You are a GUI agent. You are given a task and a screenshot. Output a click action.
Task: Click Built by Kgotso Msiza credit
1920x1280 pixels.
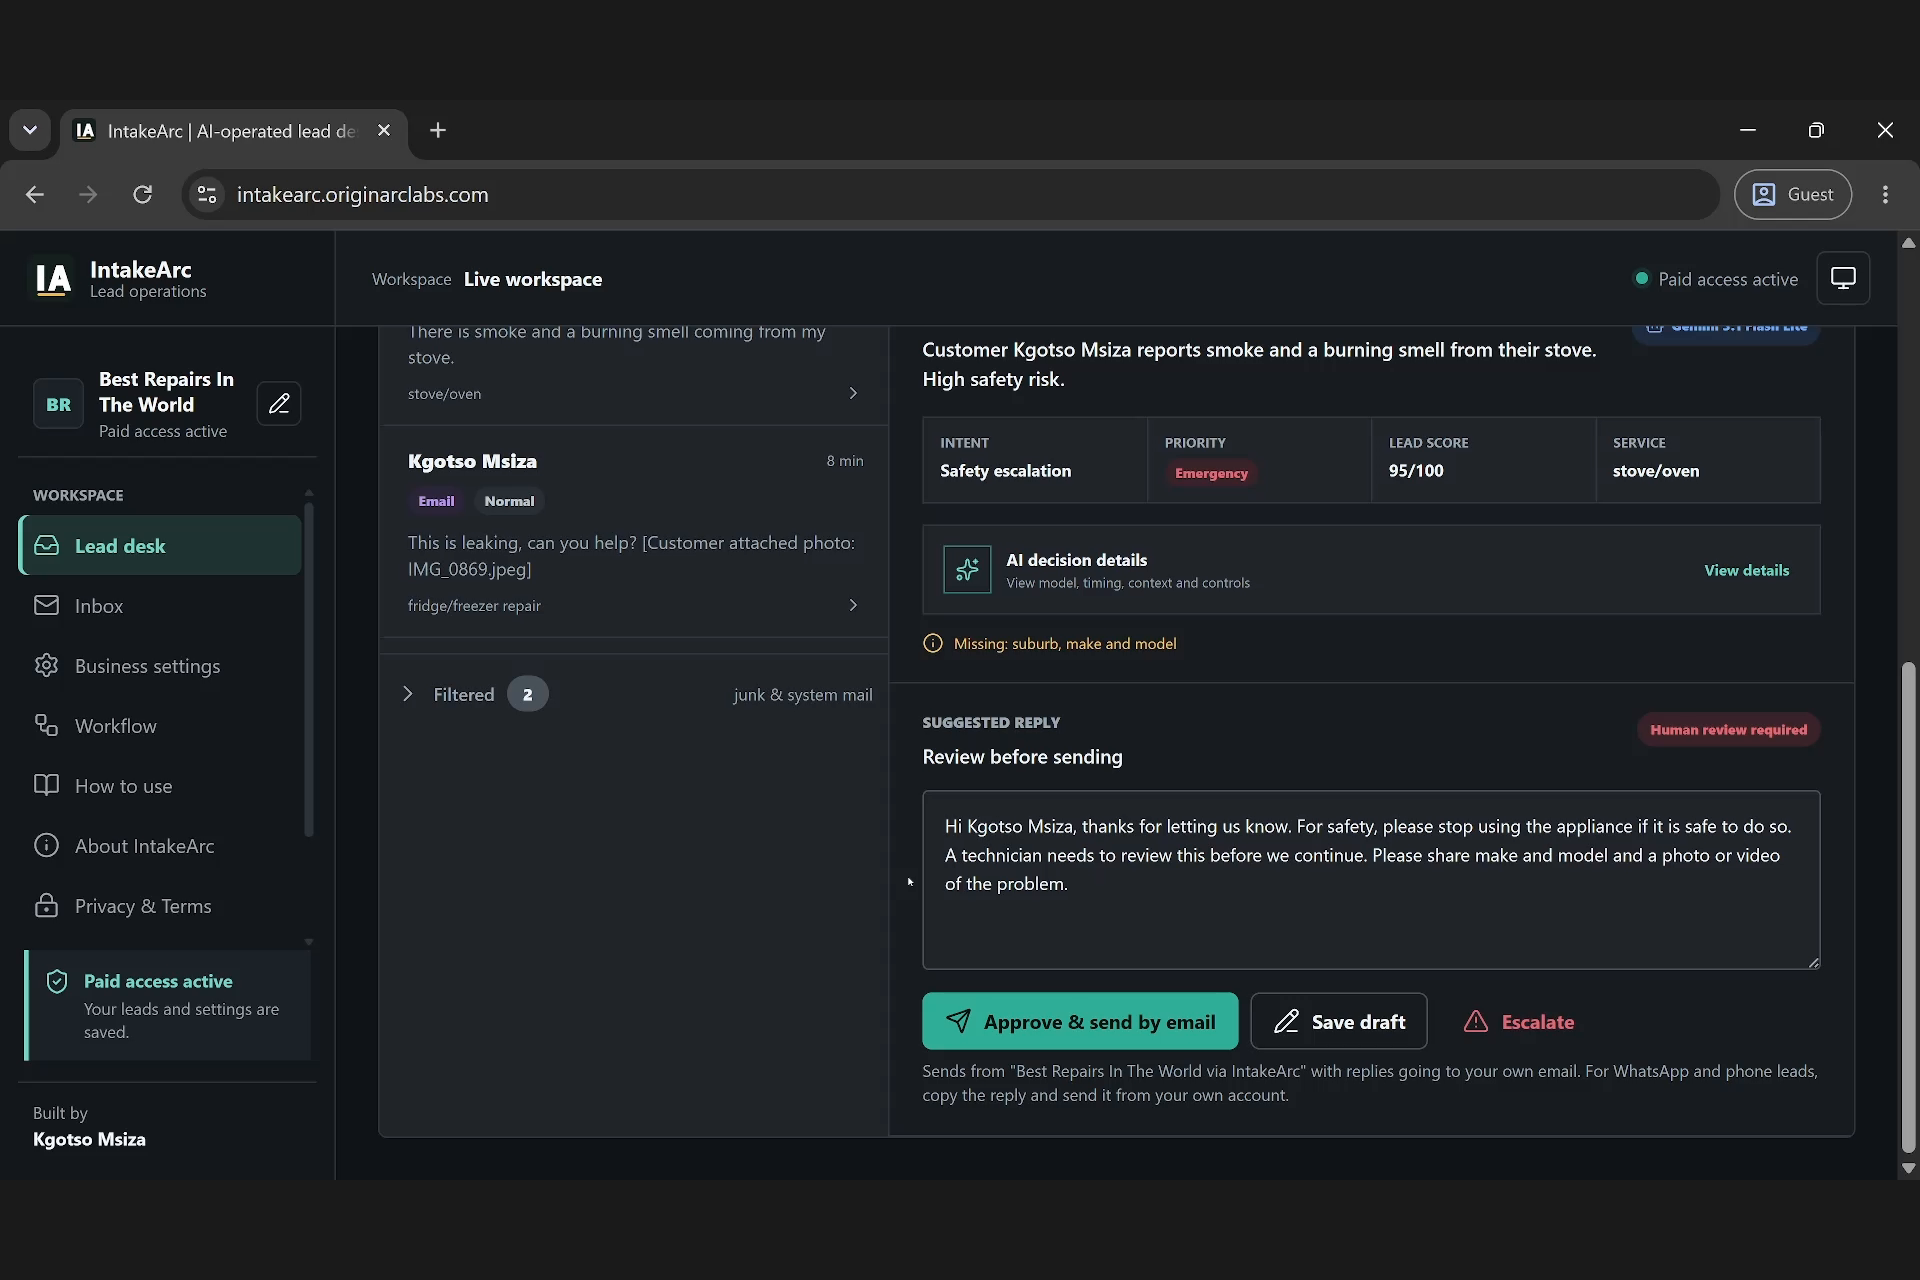(89, 1127)
